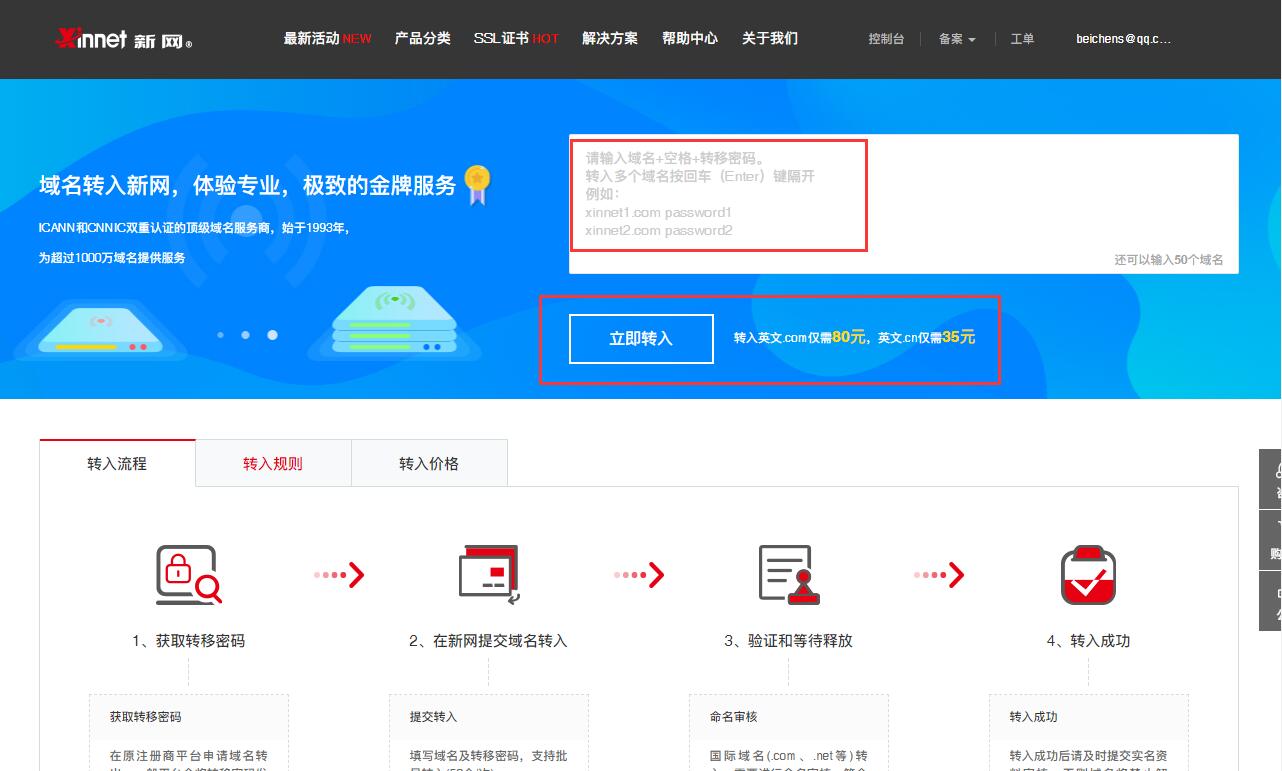Switch to the 转入规则 tab
This screenshot has width=1282, height=771.
[x=273, y=463]
